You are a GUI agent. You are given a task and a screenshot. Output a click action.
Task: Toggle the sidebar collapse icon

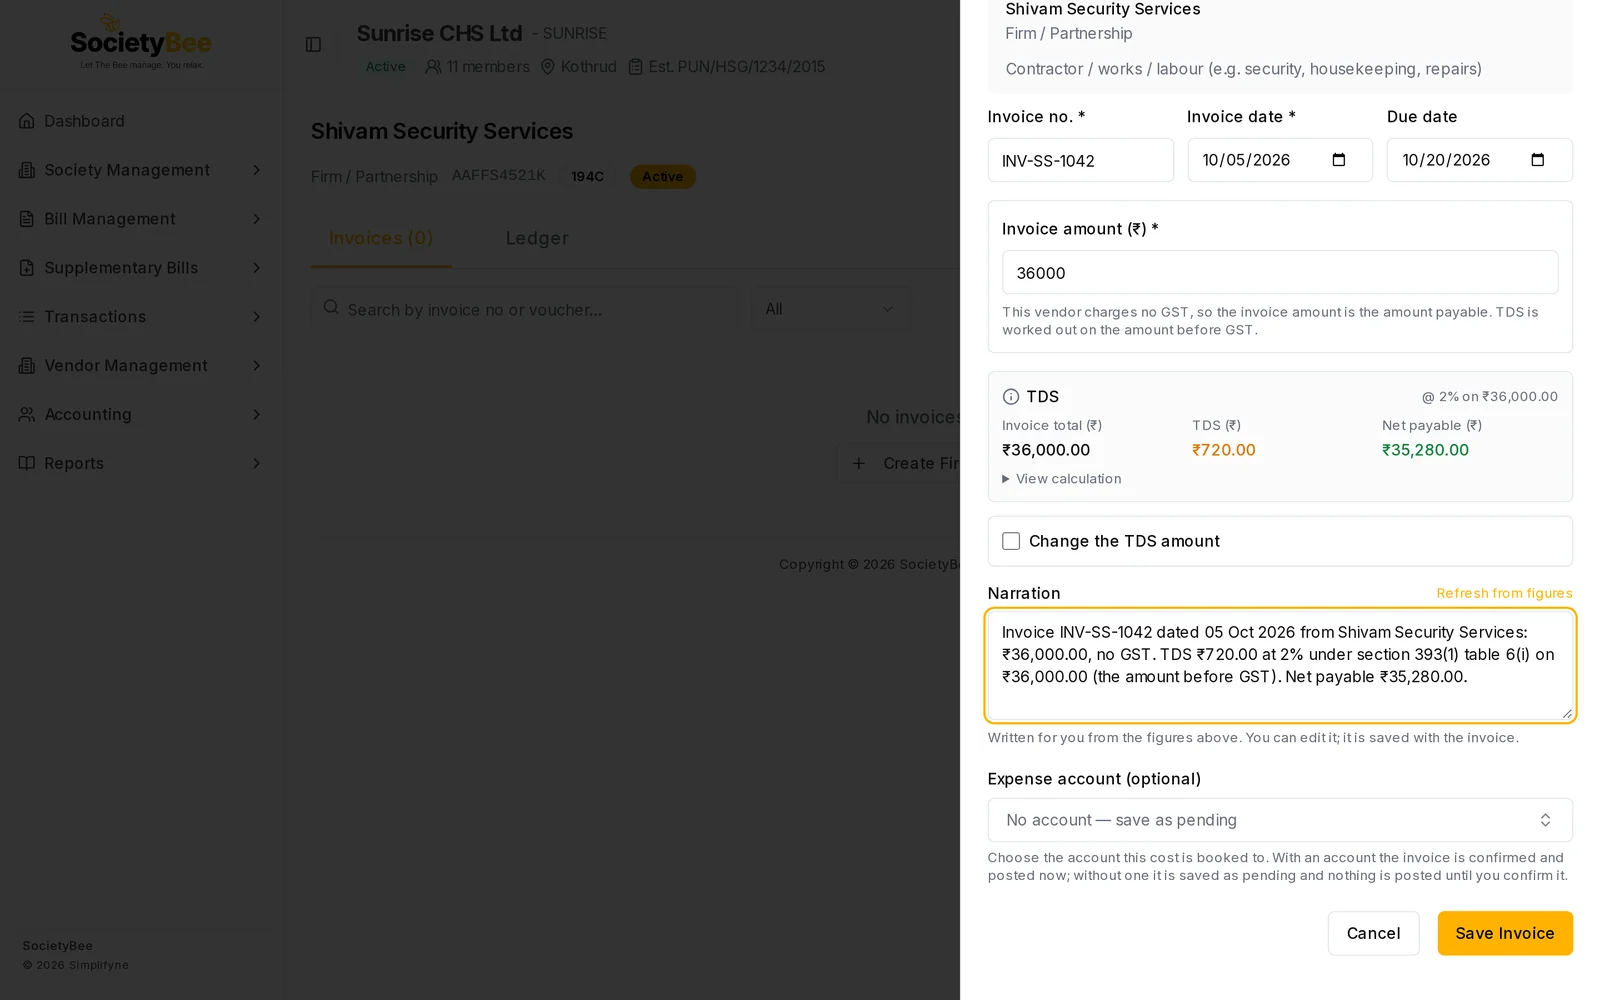coord(313,45)
